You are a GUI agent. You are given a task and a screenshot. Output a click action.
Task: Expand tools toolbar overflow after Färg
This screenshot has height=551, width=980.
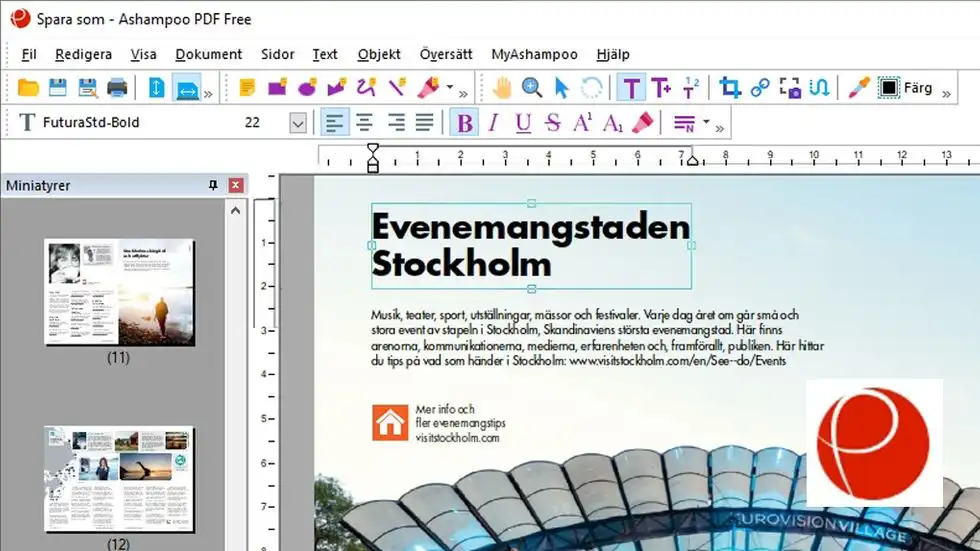click(947, 94)
